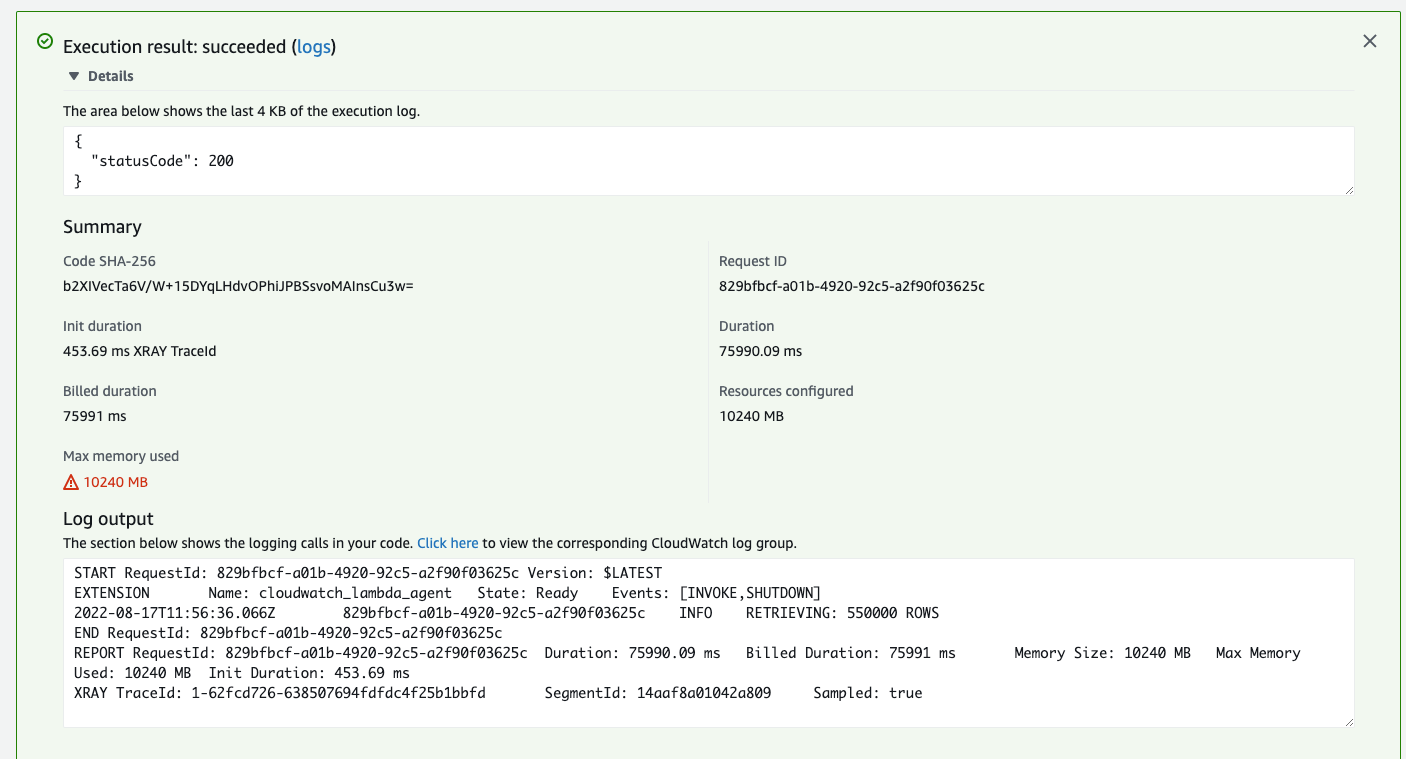Image resolution: width=1406 pixels, height=759 pixels.
Task: Click the SegmentId 14aaf8a01042a809 value
Action: coord(704,693)
